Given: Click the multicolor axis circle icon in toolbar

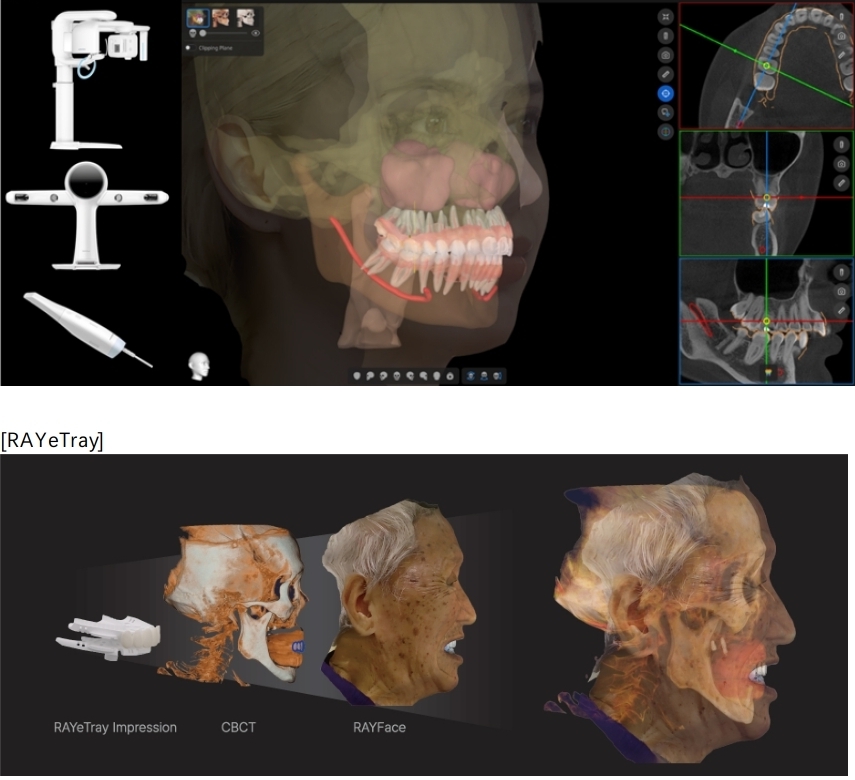Looking at the screenshot, I should coord(665,131).
